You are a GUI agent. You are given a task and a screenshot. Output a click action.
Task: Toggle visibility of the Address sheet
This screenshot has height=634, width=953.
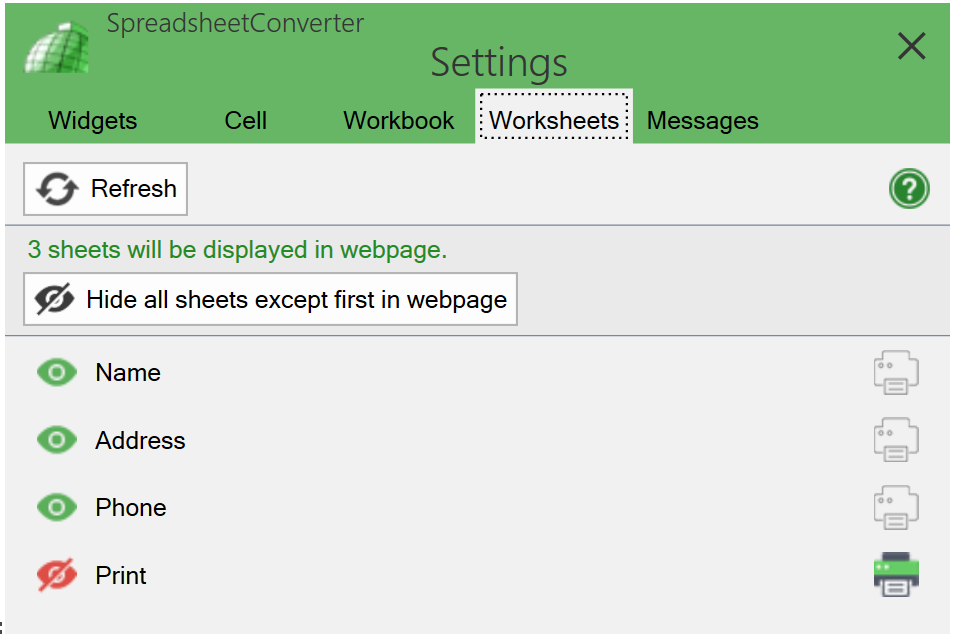pyautogui.click(x=57, y=440)
